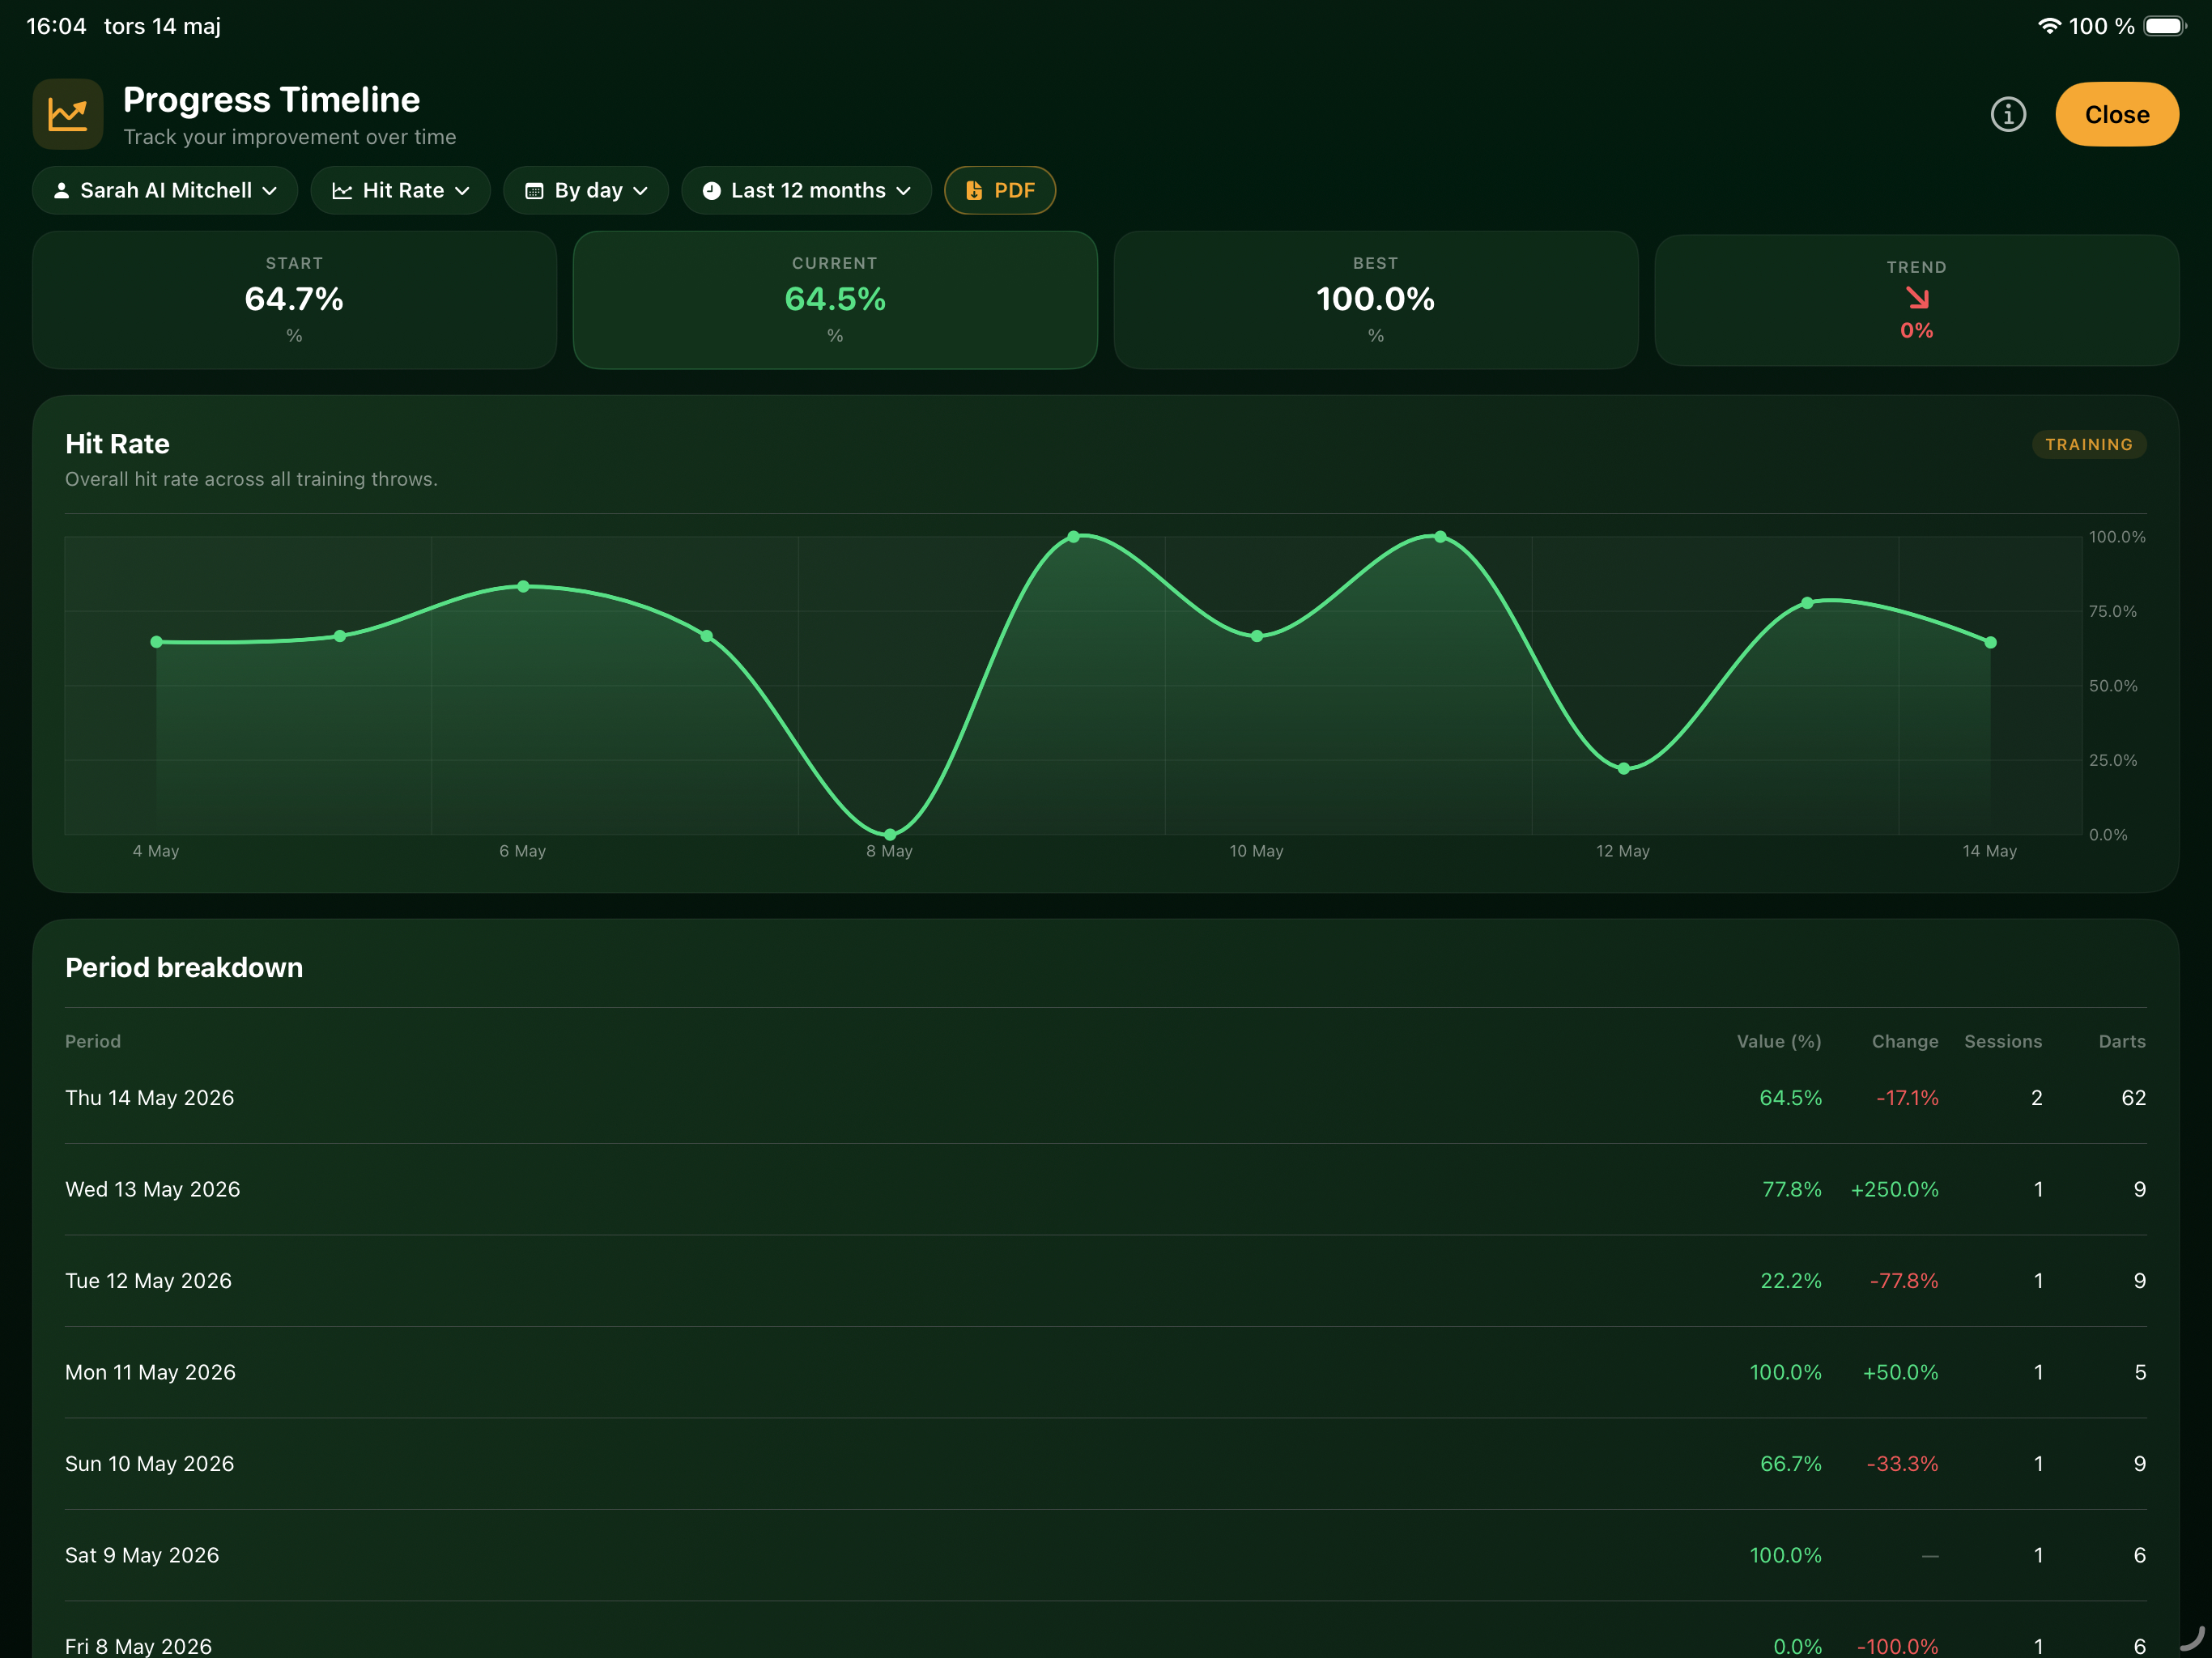This screenshot has width=2212, height=1658.
Task: Tap the battery status icon
Action: (2165, 26)
